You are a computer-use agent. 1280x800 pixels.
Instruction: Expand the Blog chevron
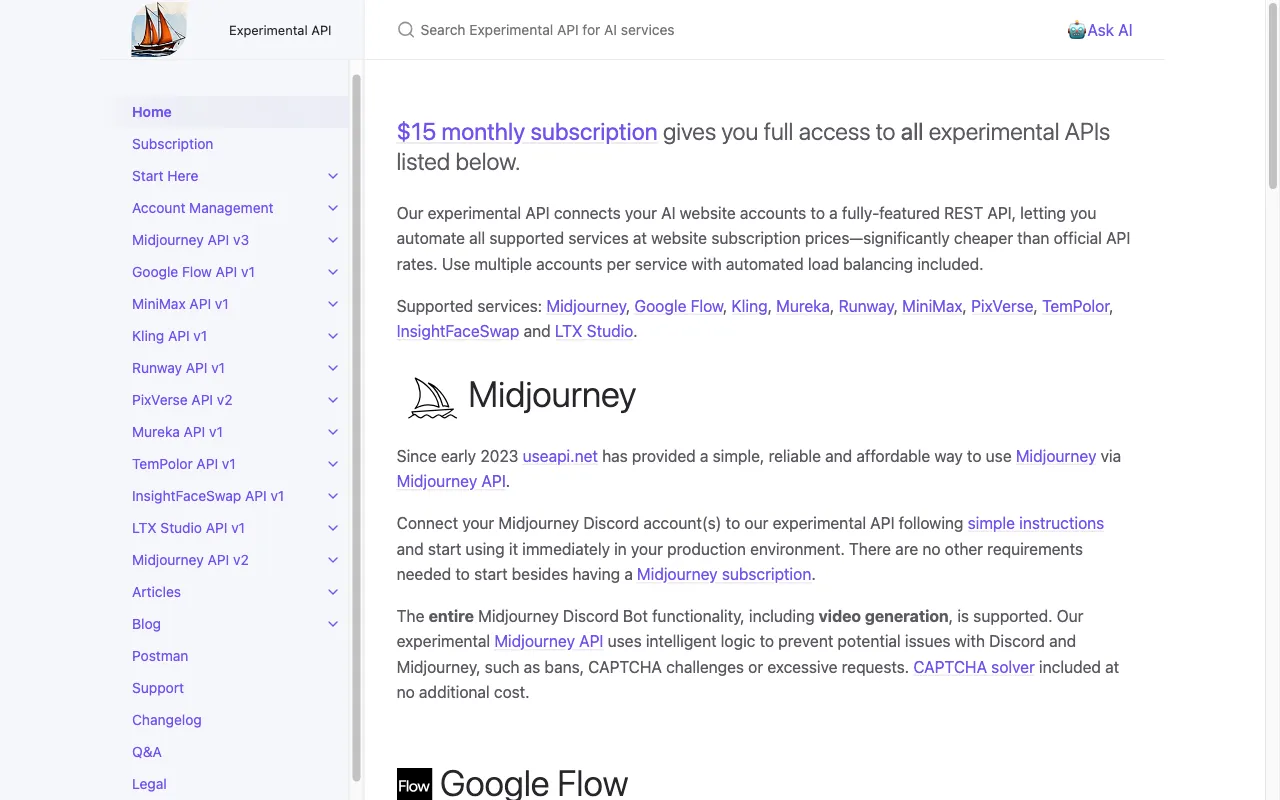pyautogui.click(x=333, y=624)
